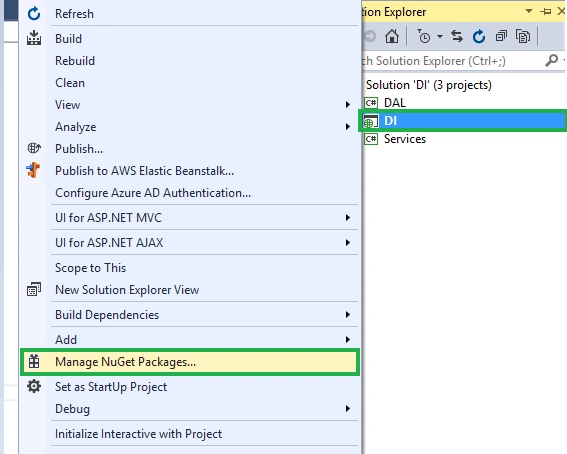567x454 pixels.
Task: Click the Home icon in Solution Explorer toolbar
Action: coord(392,36)
